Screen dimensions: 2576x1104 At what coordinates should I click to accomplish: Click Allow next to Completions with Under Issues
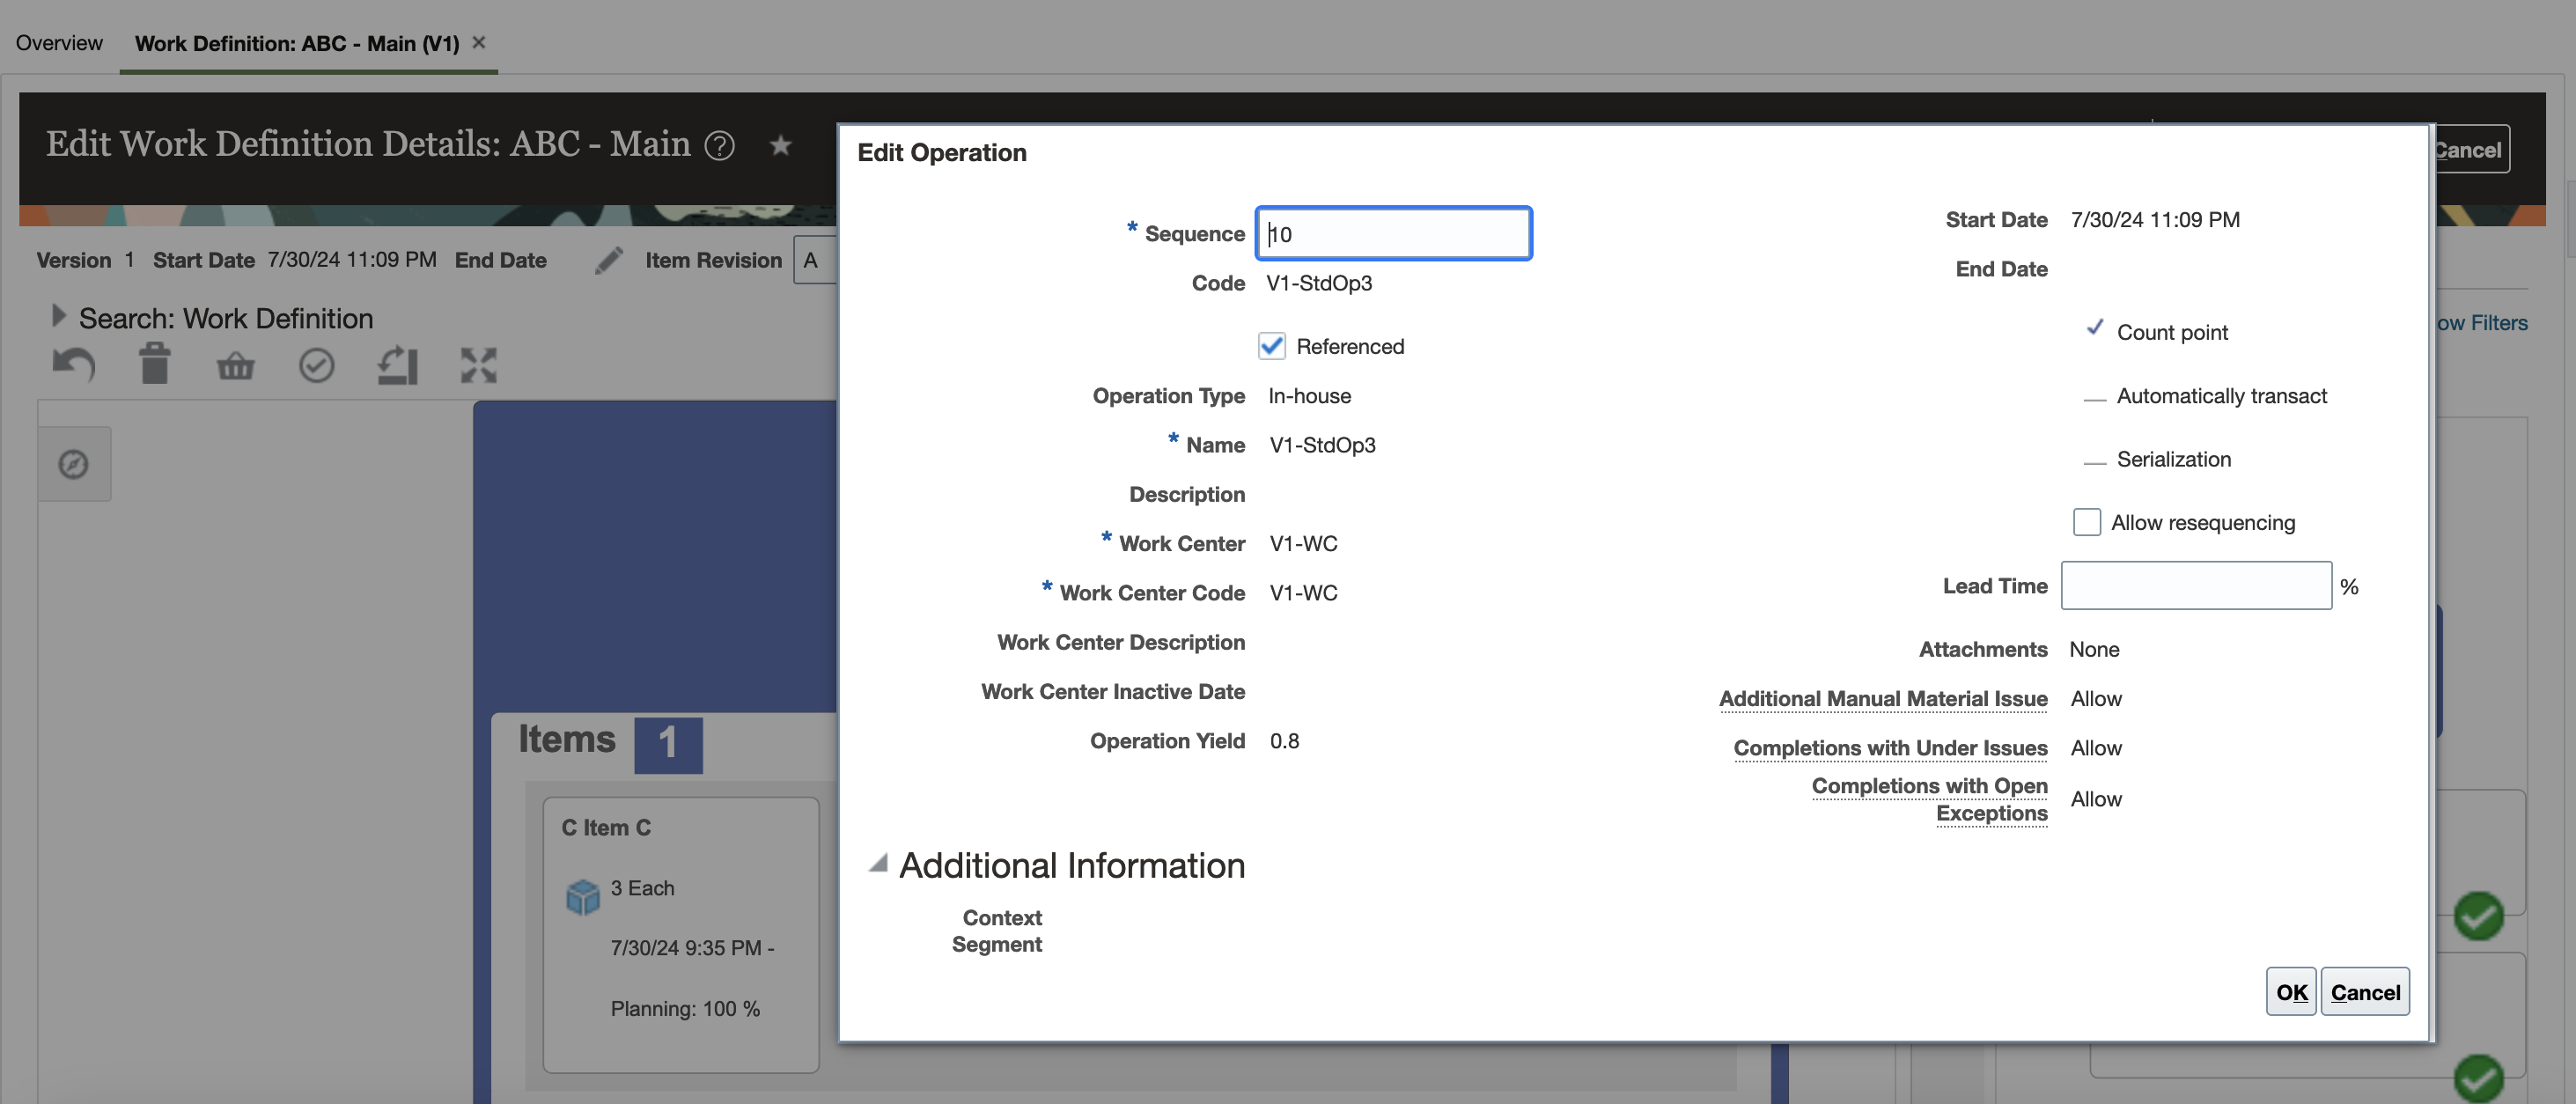[2096, 748]
